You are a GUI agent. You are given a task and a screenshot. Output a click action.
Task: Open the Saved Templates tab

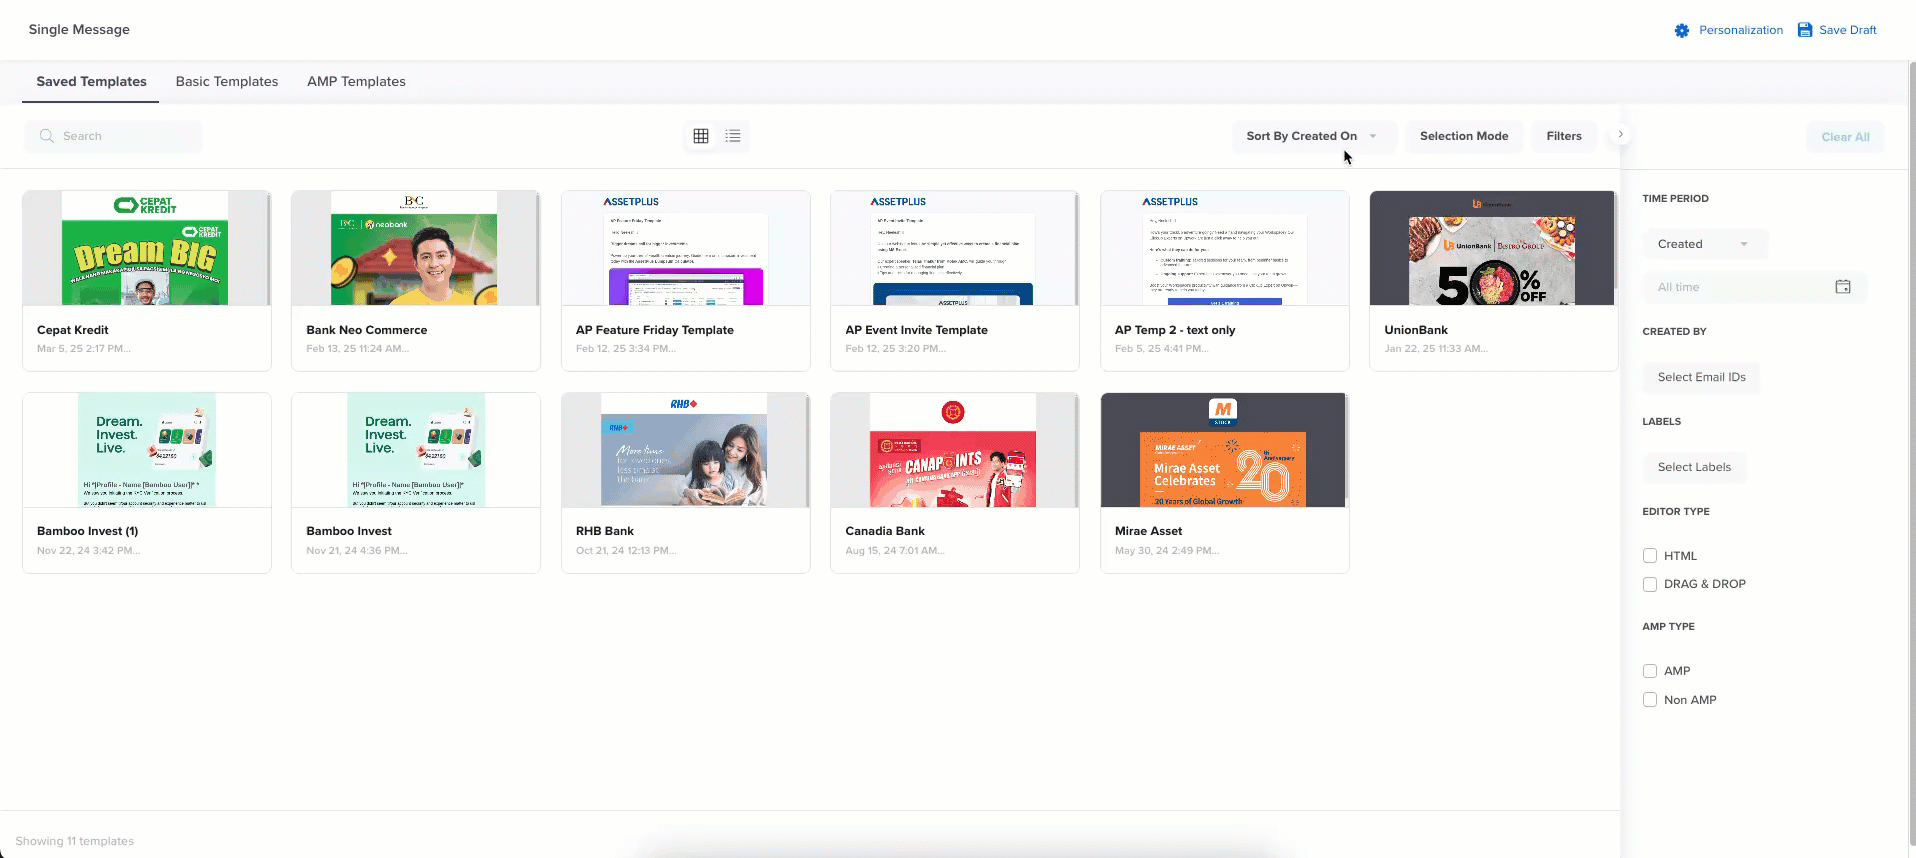click(91, 82)
